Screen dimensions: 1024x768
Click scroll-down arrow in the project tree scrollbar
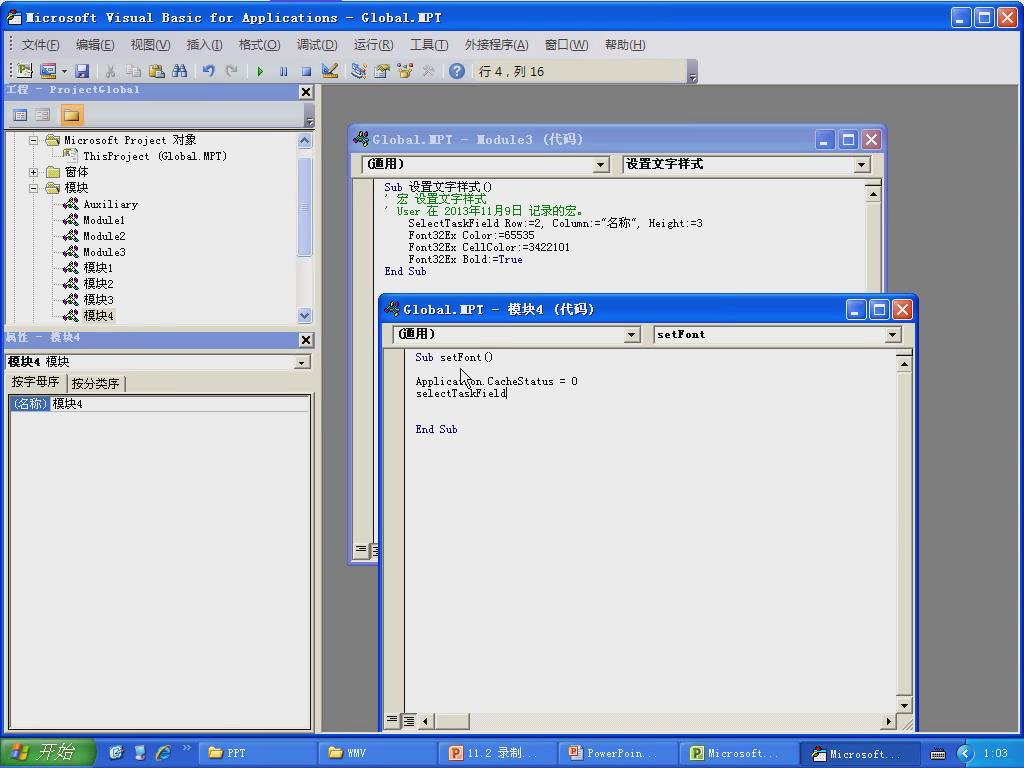305,315
